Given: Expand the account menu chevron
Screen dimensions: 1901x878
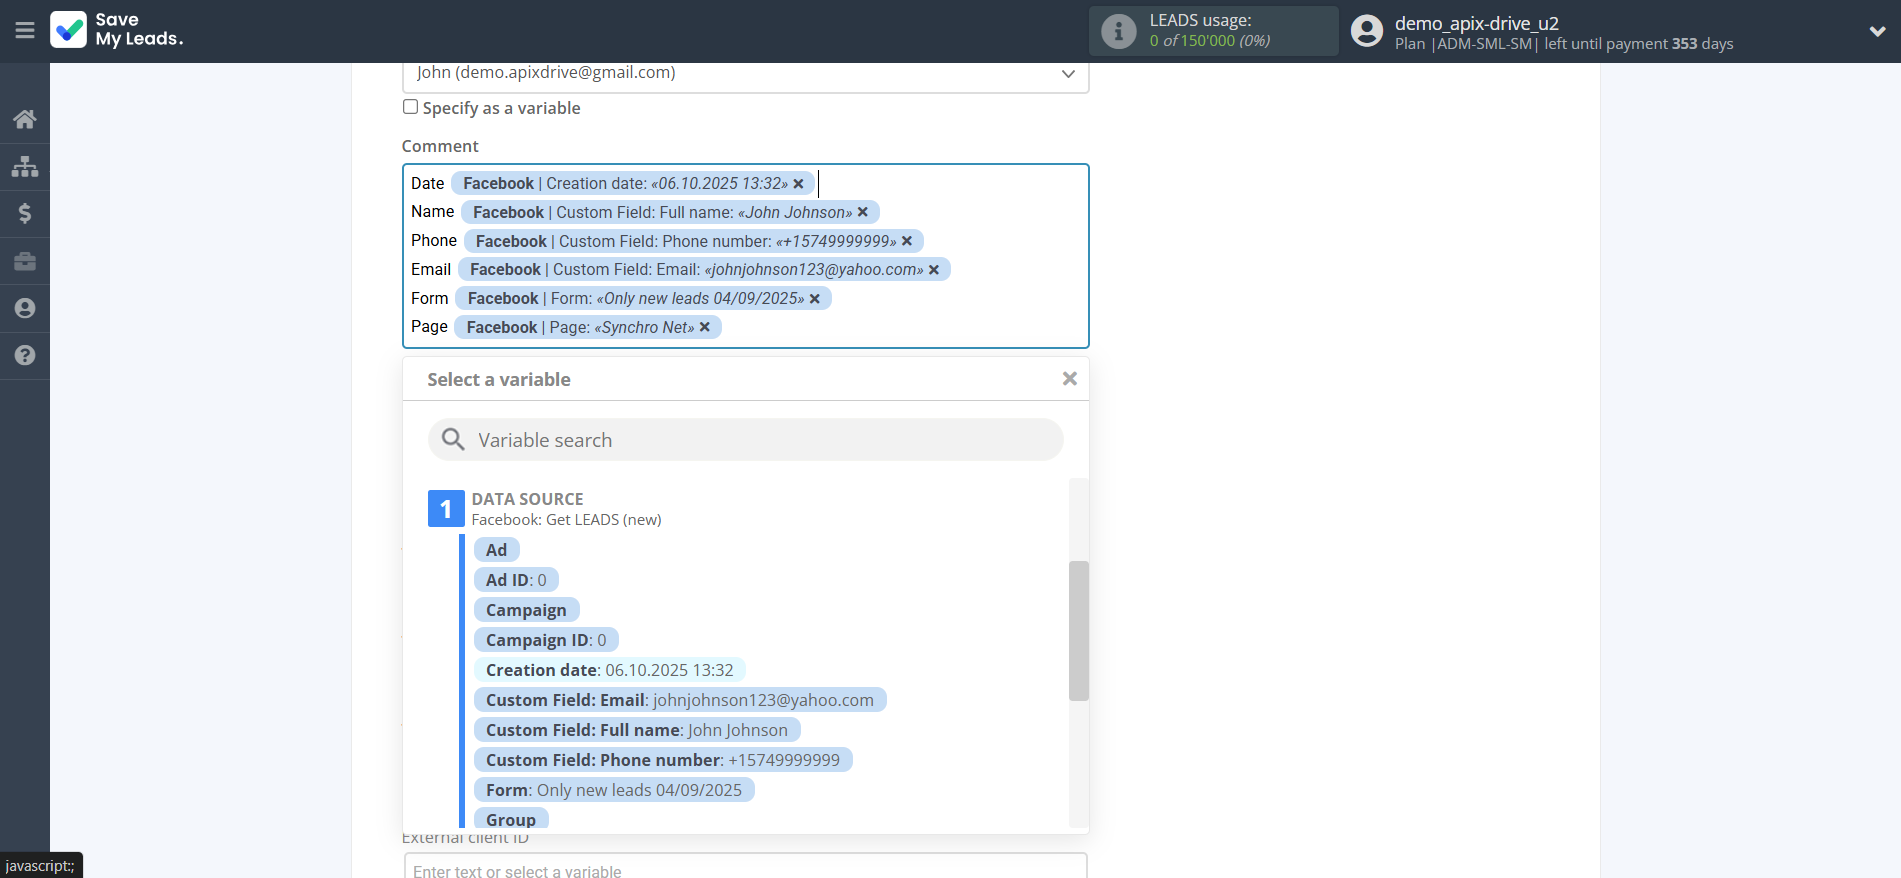Looking at the screenshot, I should 1877,31.
